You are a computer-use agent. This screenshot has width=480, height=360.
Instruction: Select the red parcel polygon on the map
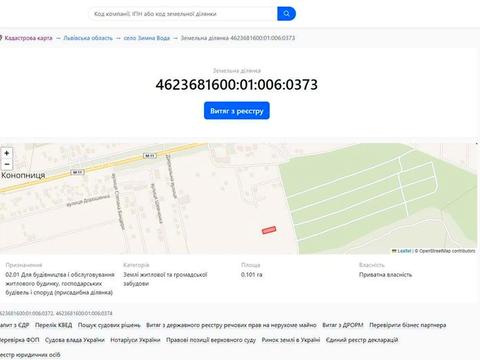(x=269, y=230)
